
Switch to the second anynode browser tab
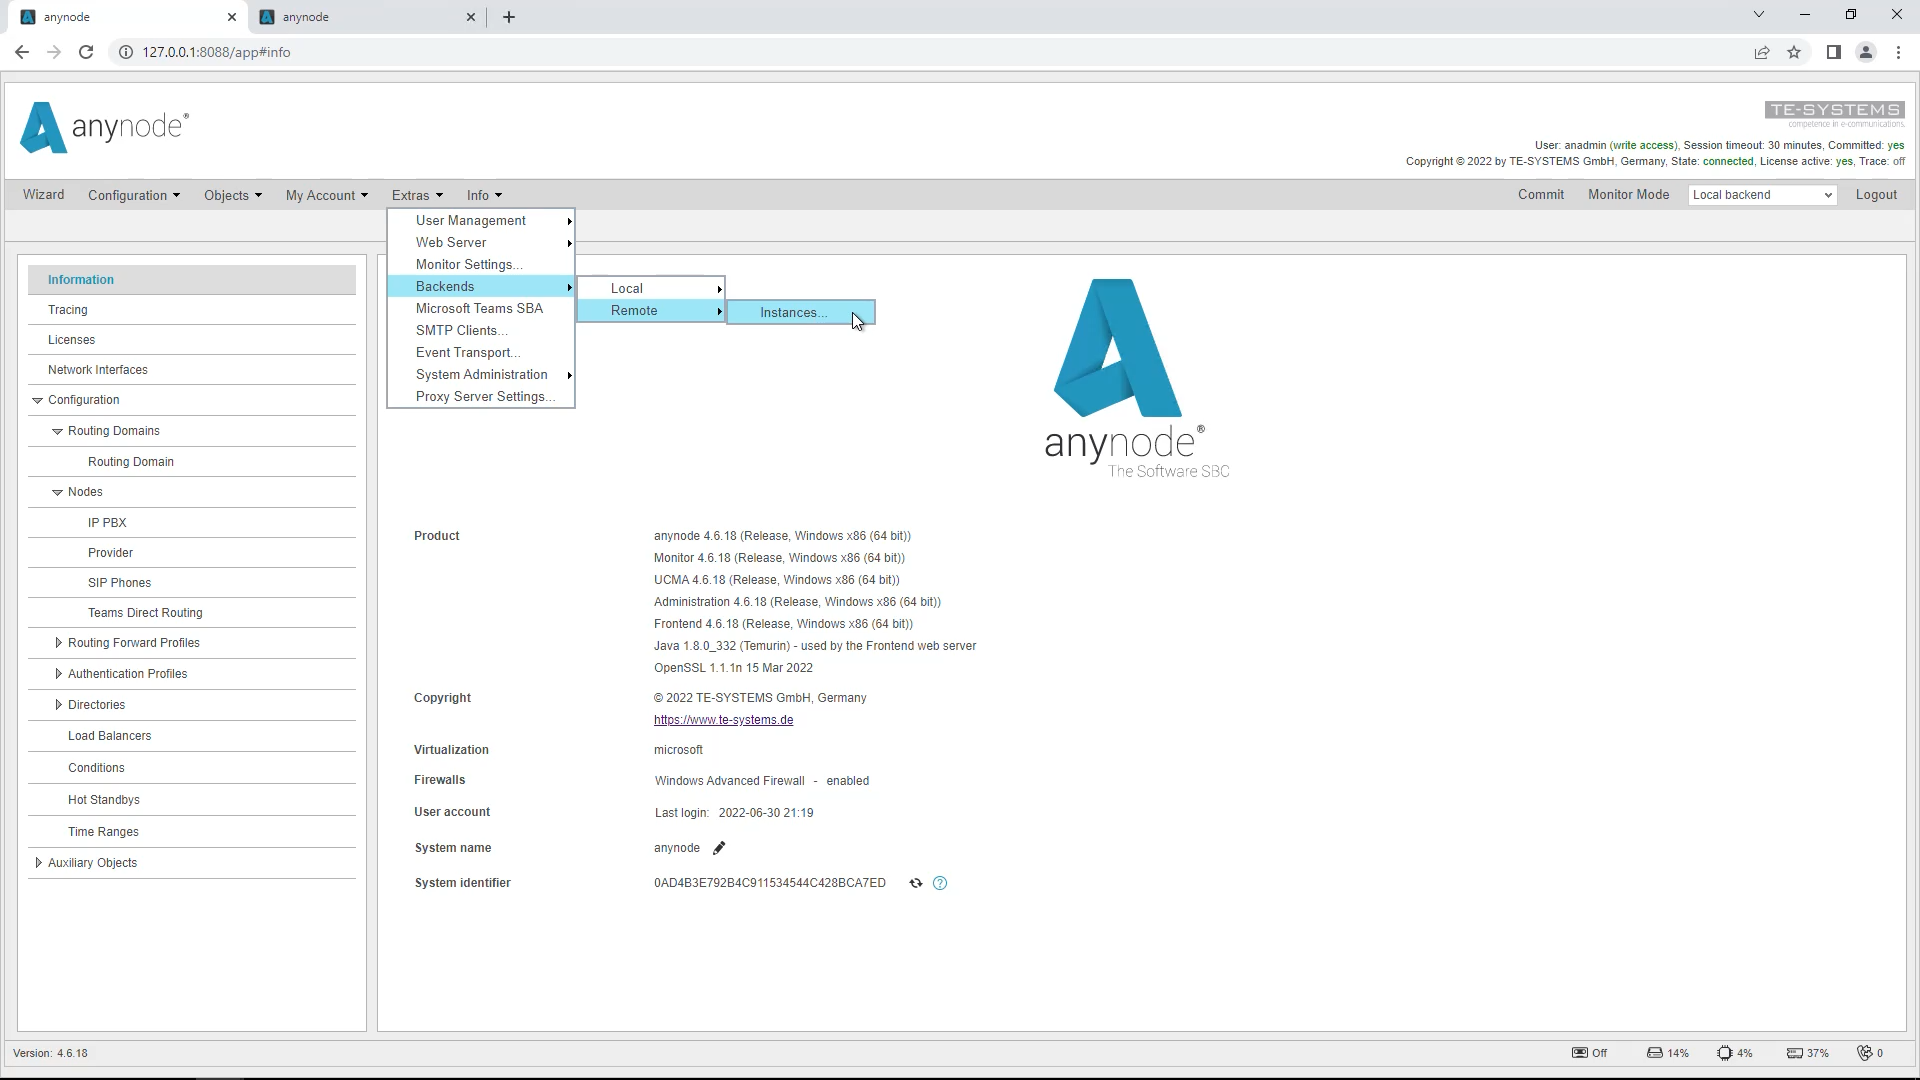365,17
